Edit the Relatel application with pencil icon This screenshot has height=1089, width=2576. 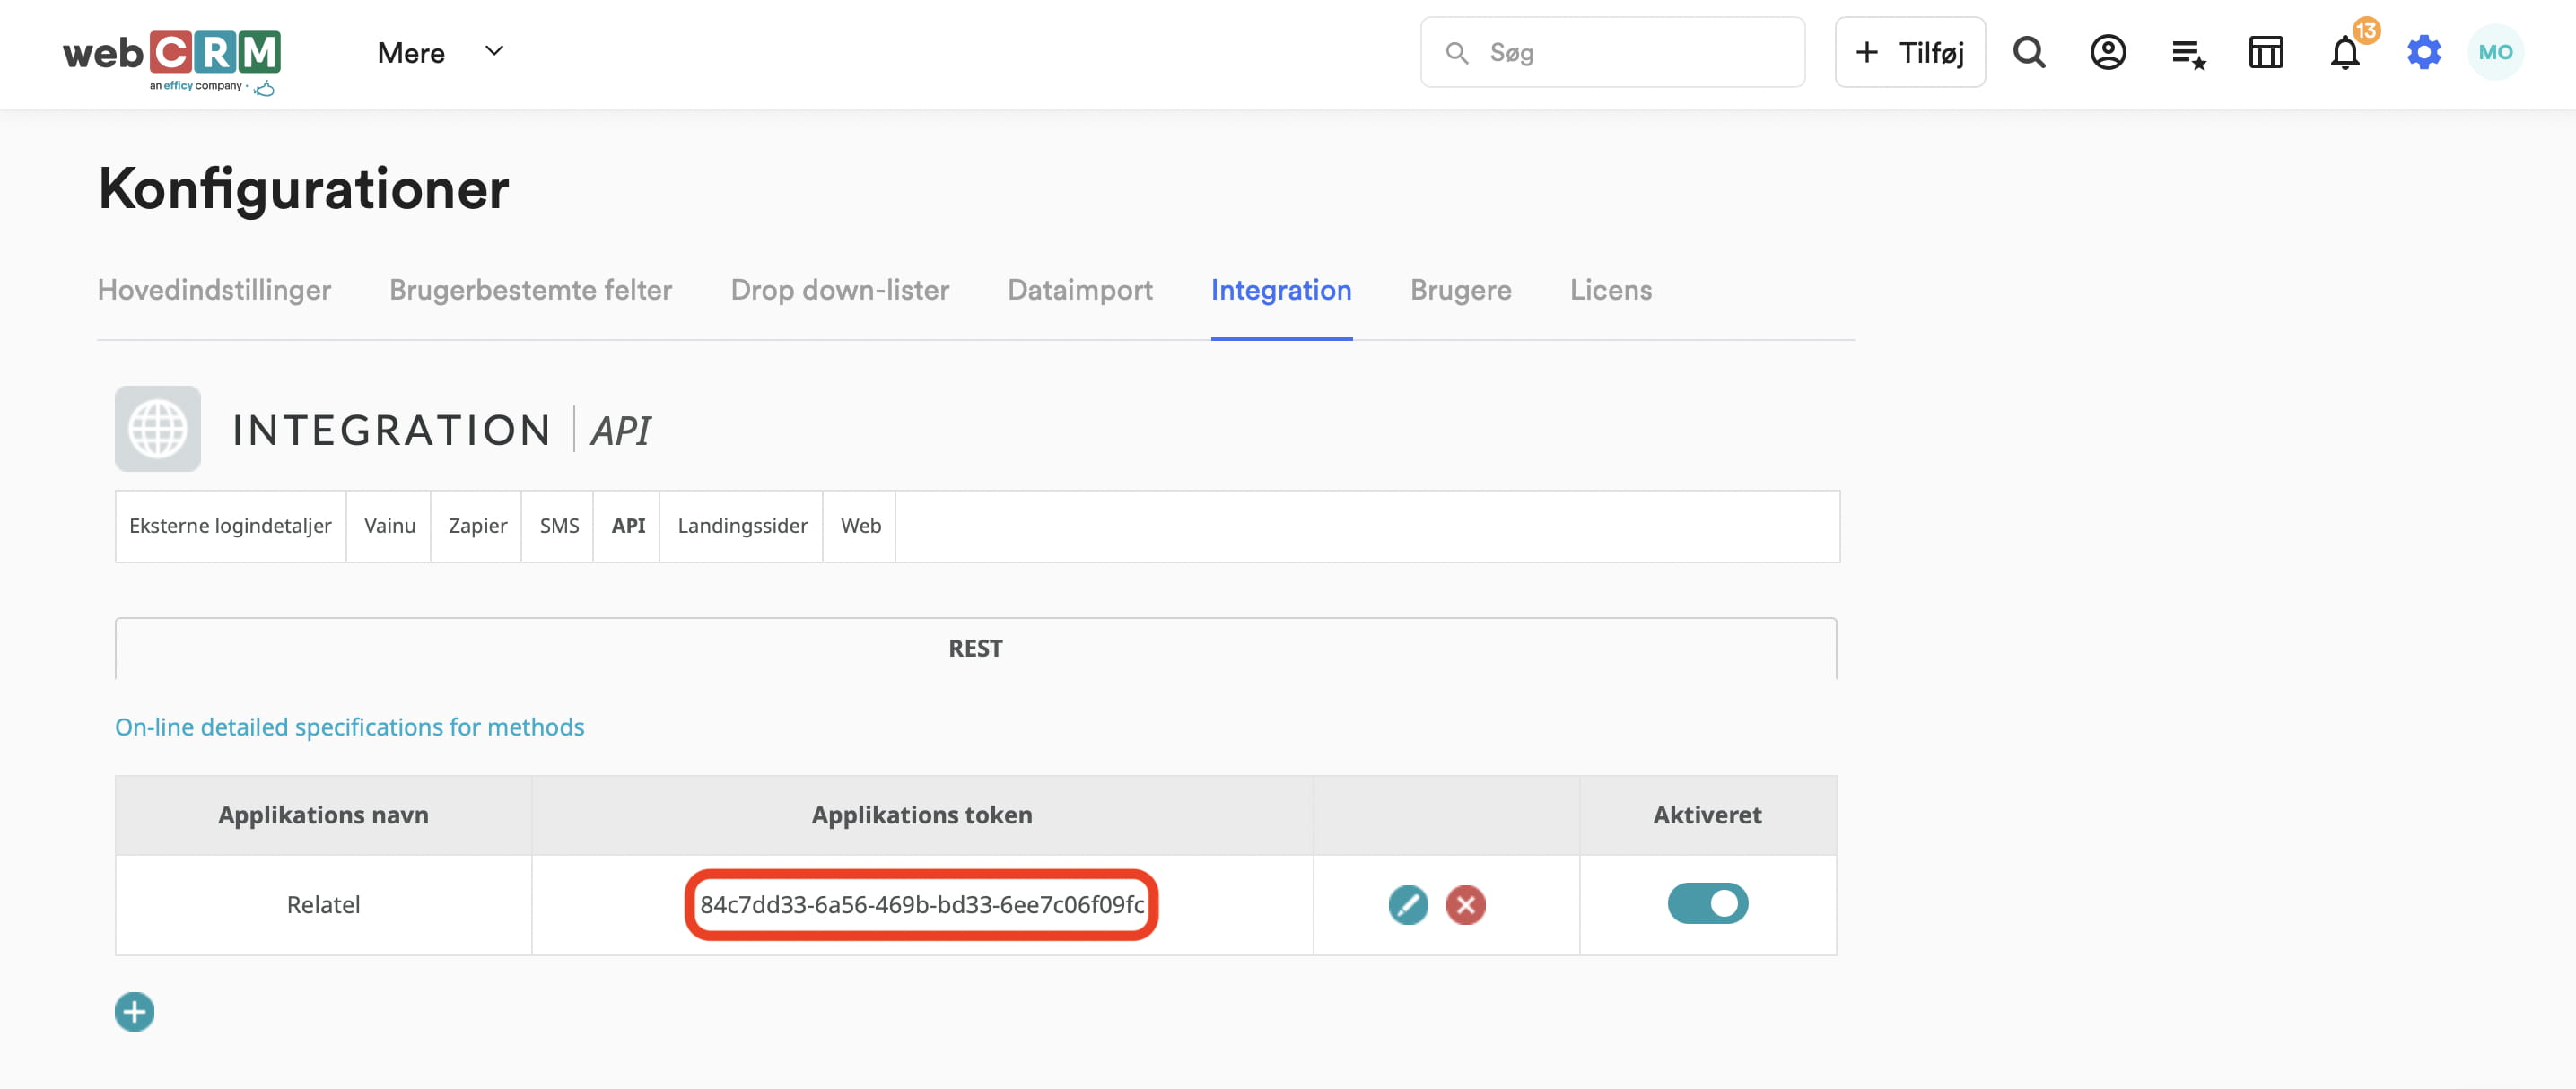[1407, 905]
